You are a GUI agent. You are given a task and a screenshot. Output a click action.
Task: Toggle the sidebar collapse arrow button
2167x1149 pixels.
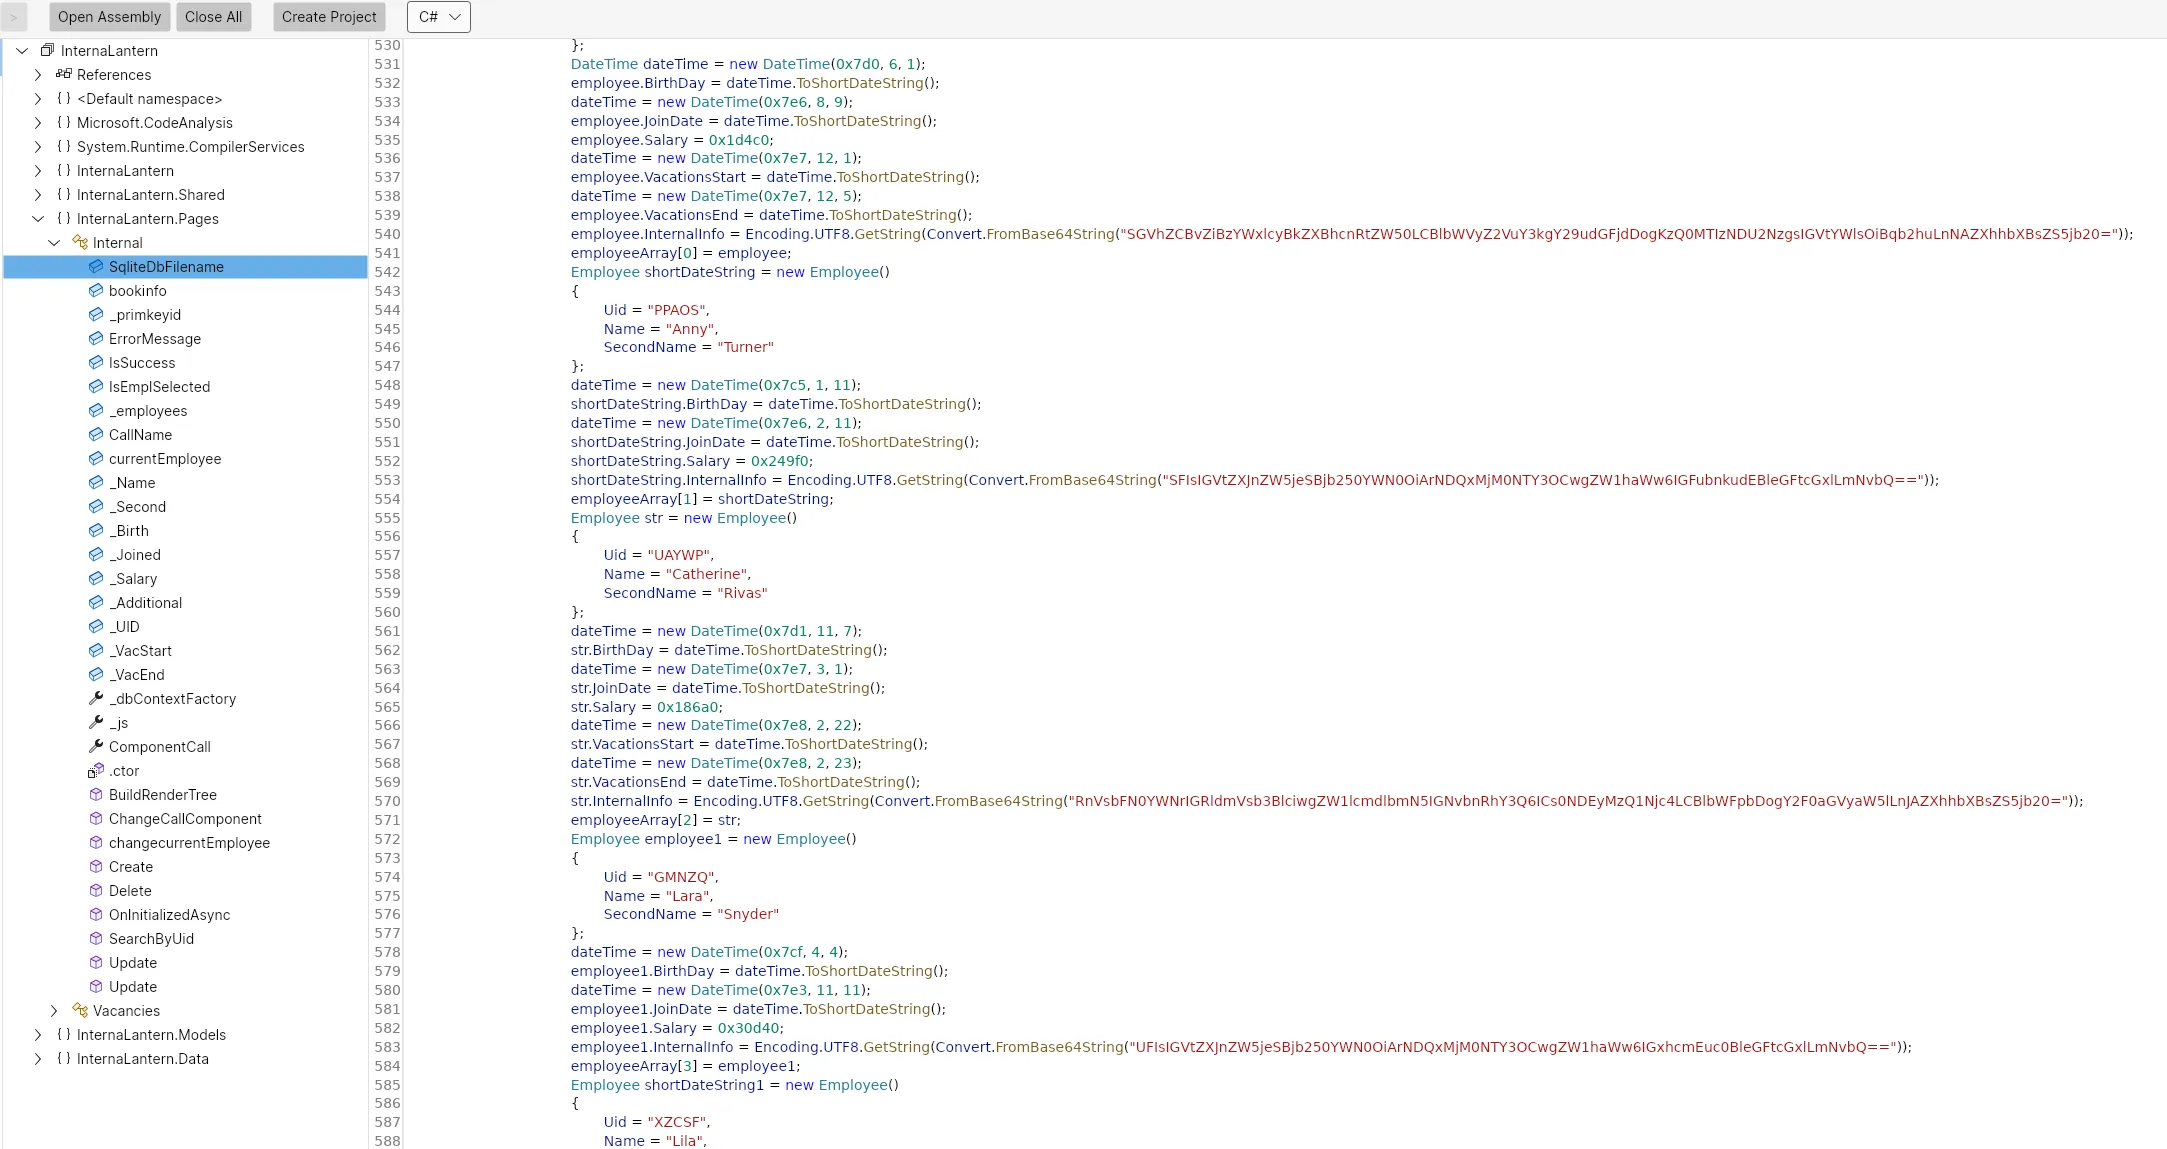point(14,17)
